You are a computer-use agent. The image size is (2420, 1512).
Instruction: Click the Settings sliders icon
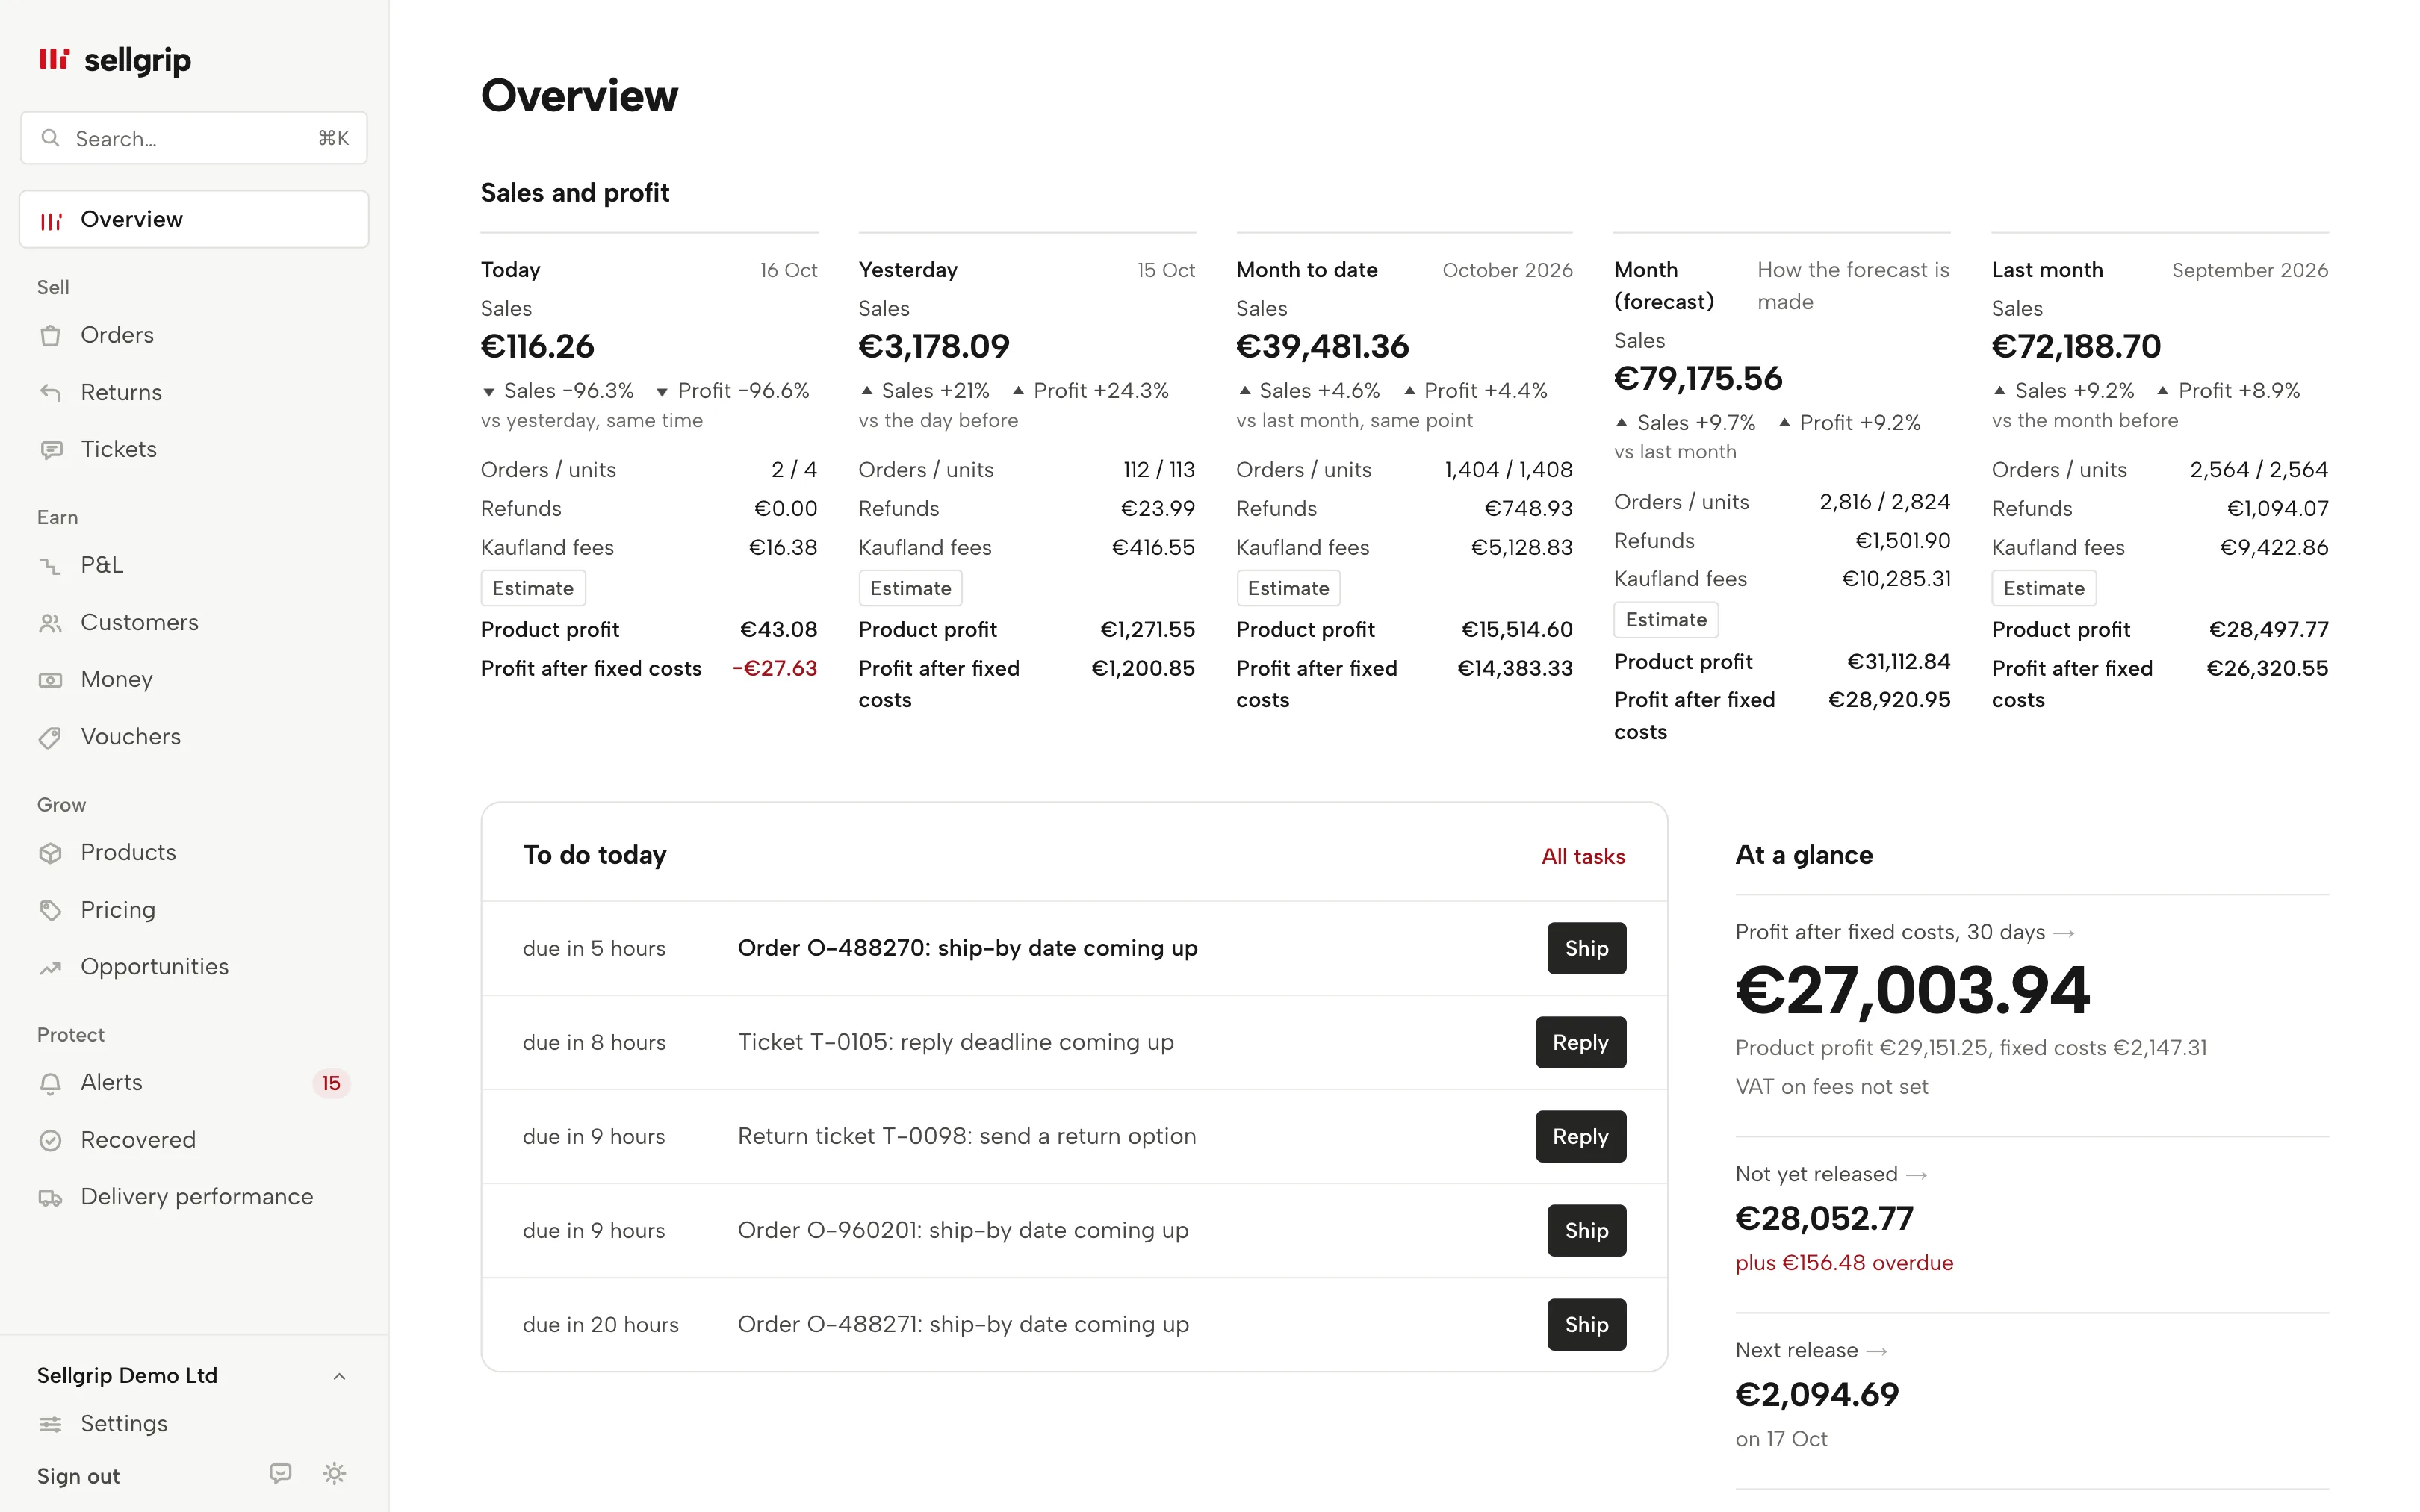50,1424
